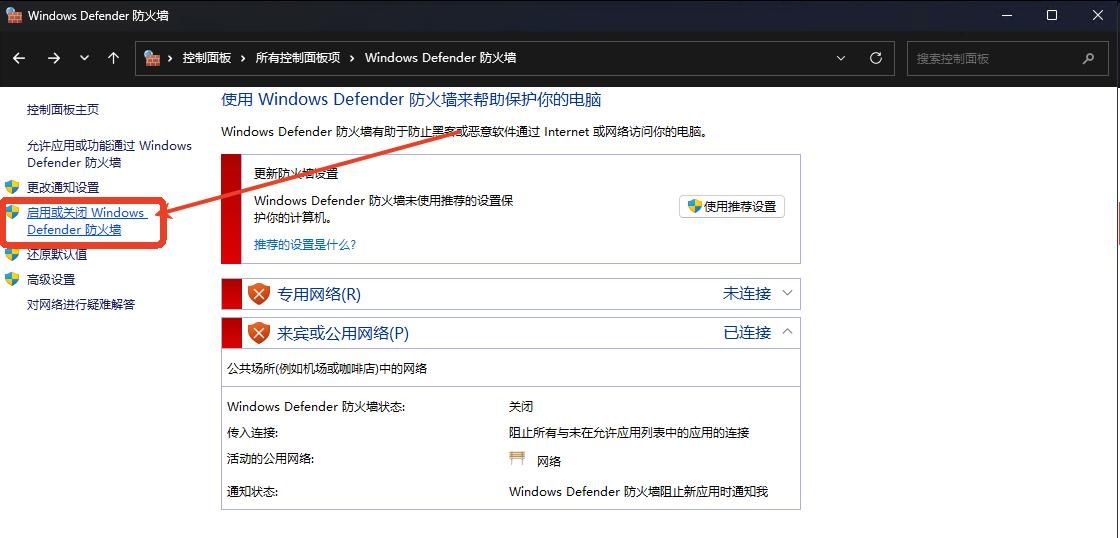Click 对网络进行疑难解答 link
Image resolution: width=1120 pixels, height=538 pixels.
(x=81, y=304)
